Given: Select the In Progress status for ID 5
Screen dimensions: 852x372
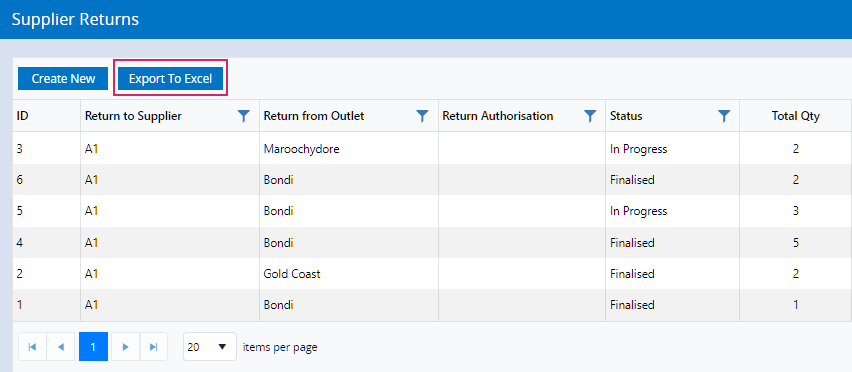Looking at the screenshot, I should (638, 211).
